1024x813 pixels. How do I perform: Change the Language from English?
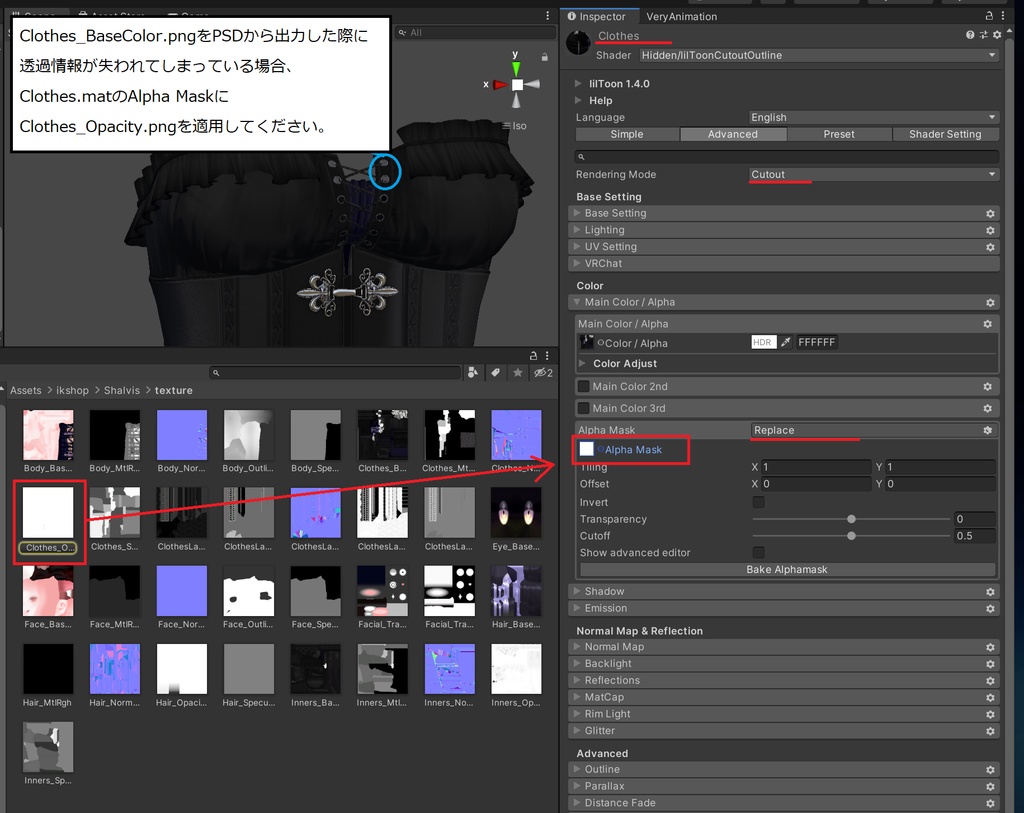[870, 117]
